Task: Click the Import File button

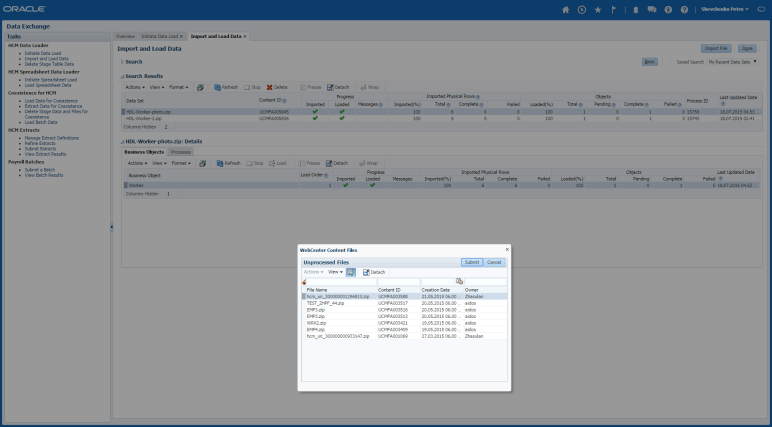Action: coord(716,48)
